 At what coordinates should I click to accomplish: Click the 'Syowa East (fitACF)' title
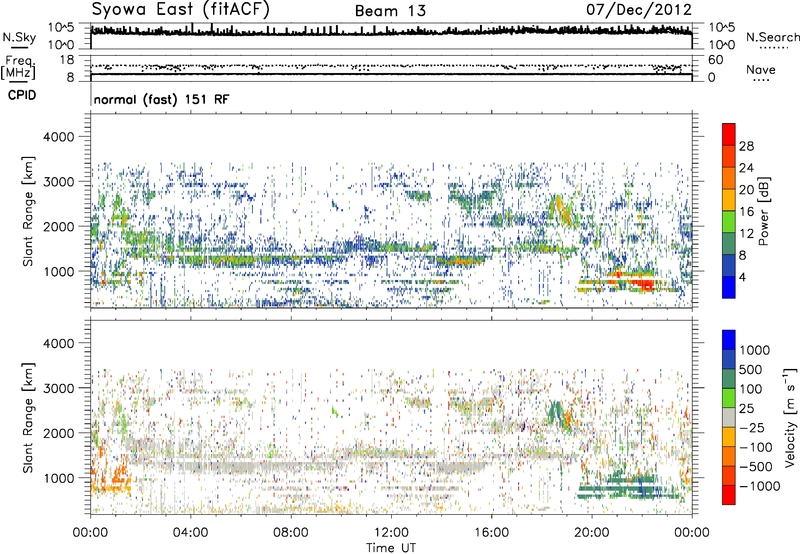click(x=180, y=9)
